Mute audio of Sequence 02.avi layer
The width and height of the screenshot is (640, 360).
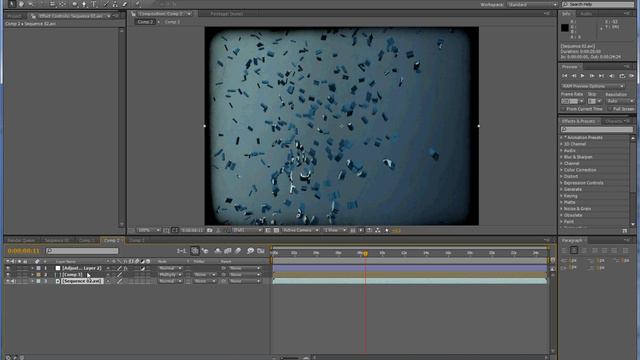[x=13, y=281]
